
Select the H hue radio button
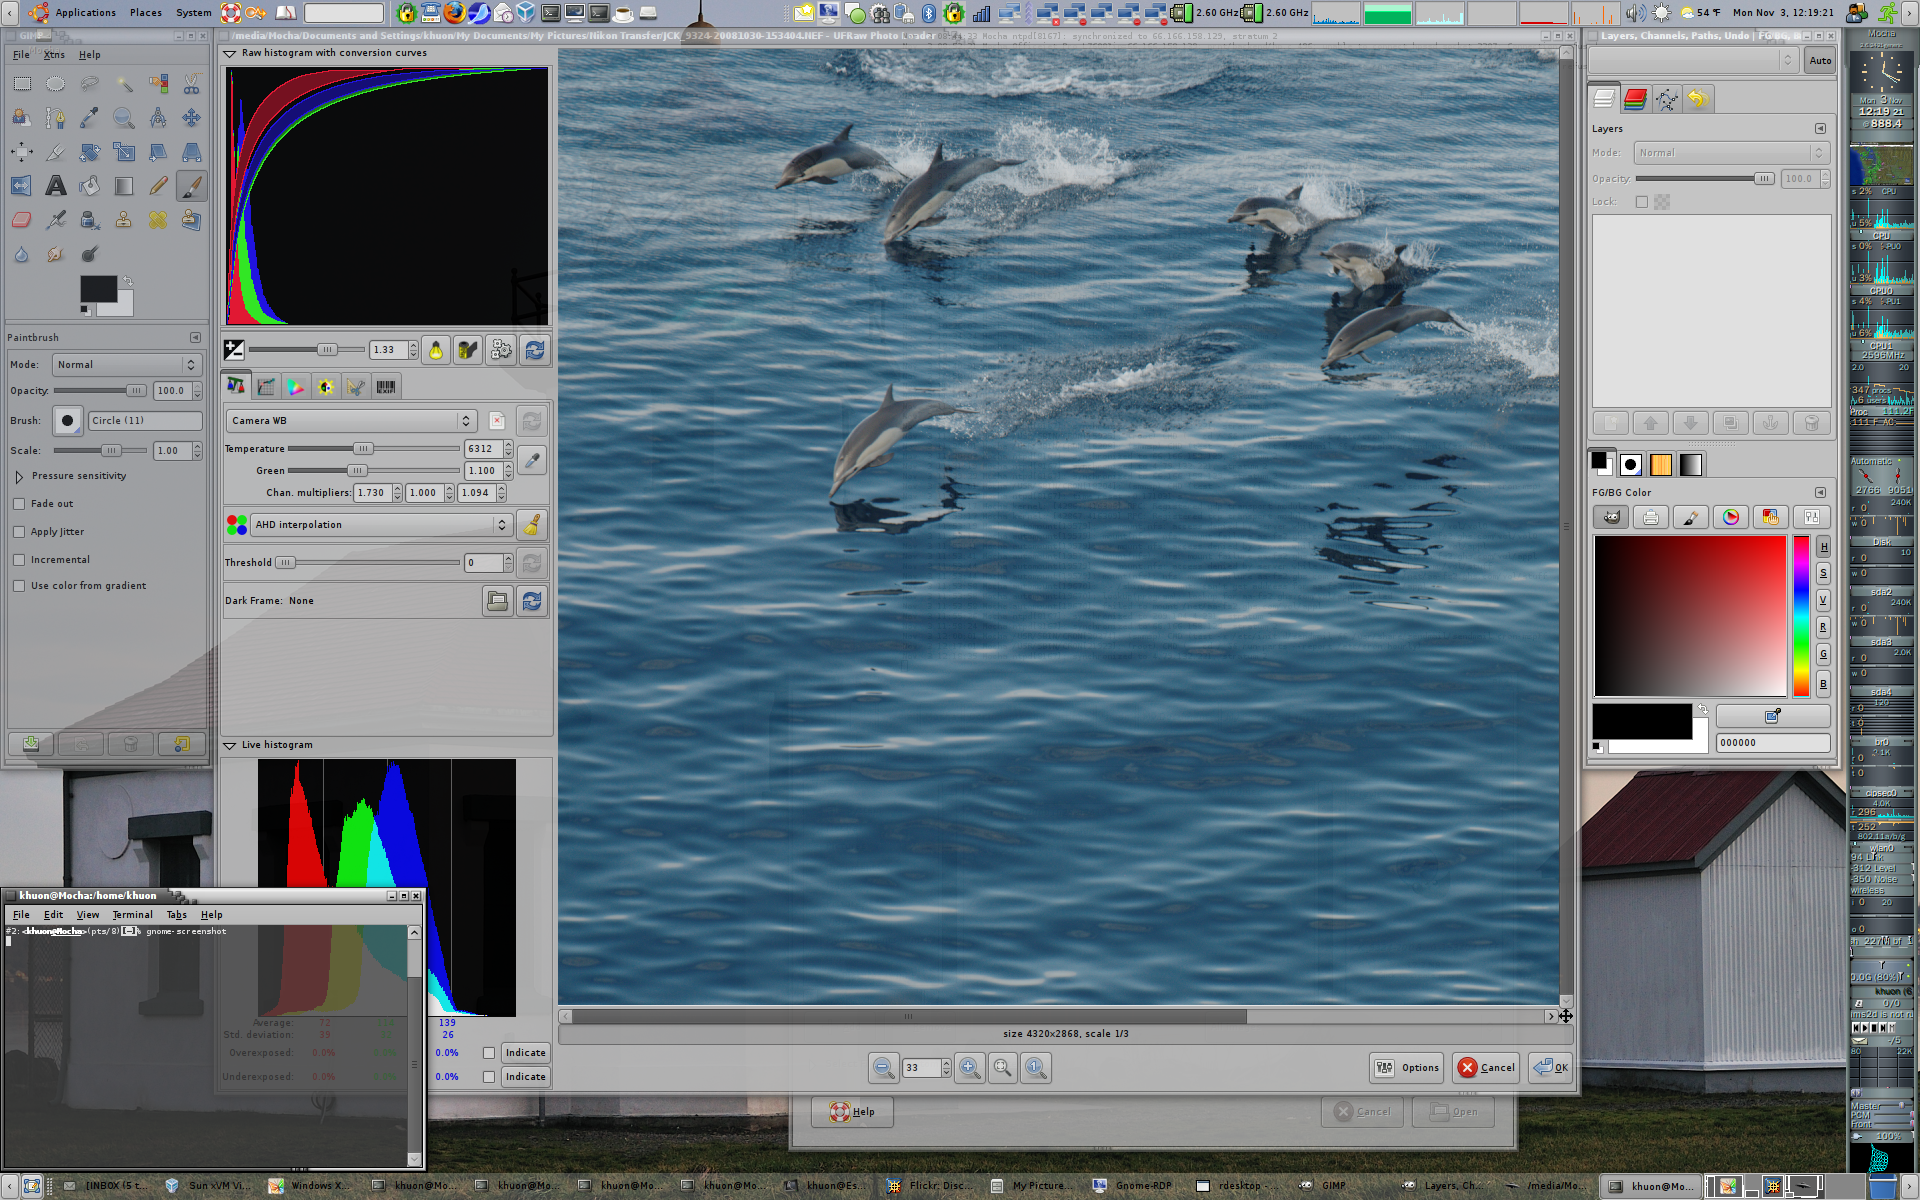coord(1823,547)
